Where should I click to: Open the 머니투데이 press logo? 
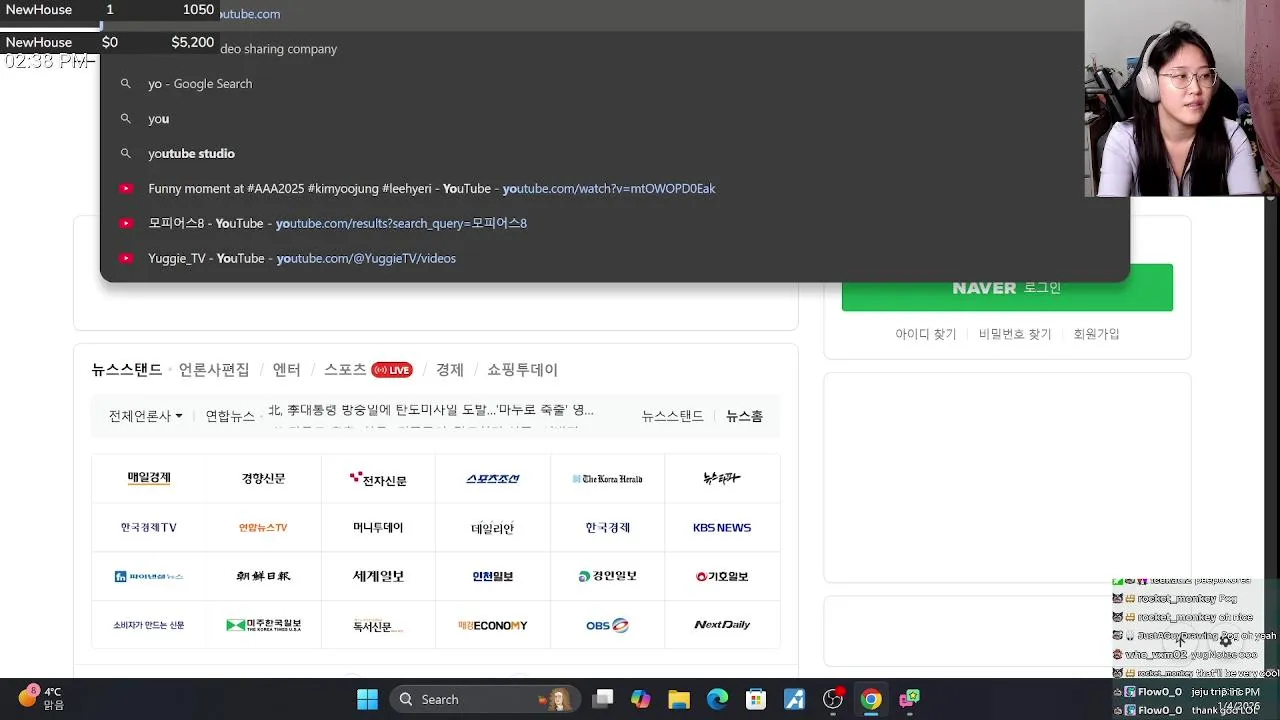tap(378, 527)
